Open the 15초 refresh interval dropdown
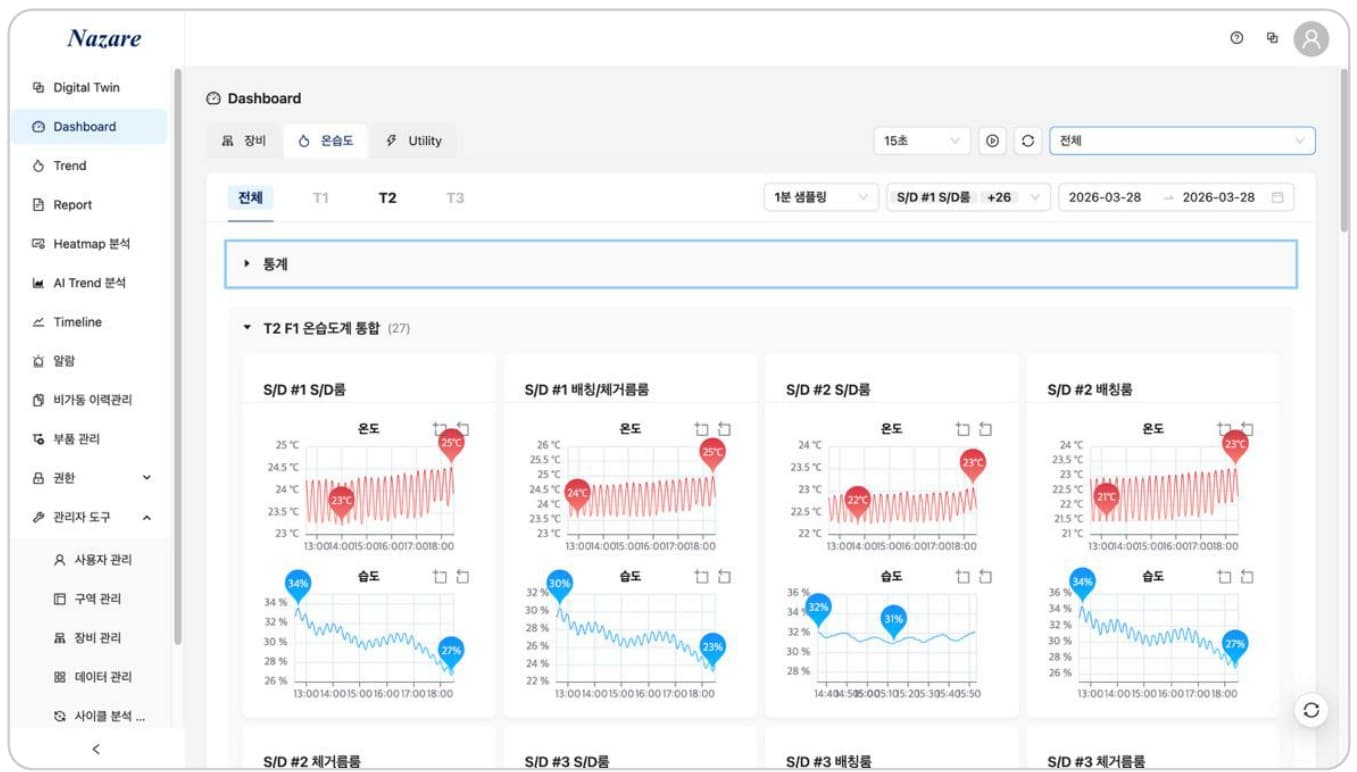 (922, 141)
